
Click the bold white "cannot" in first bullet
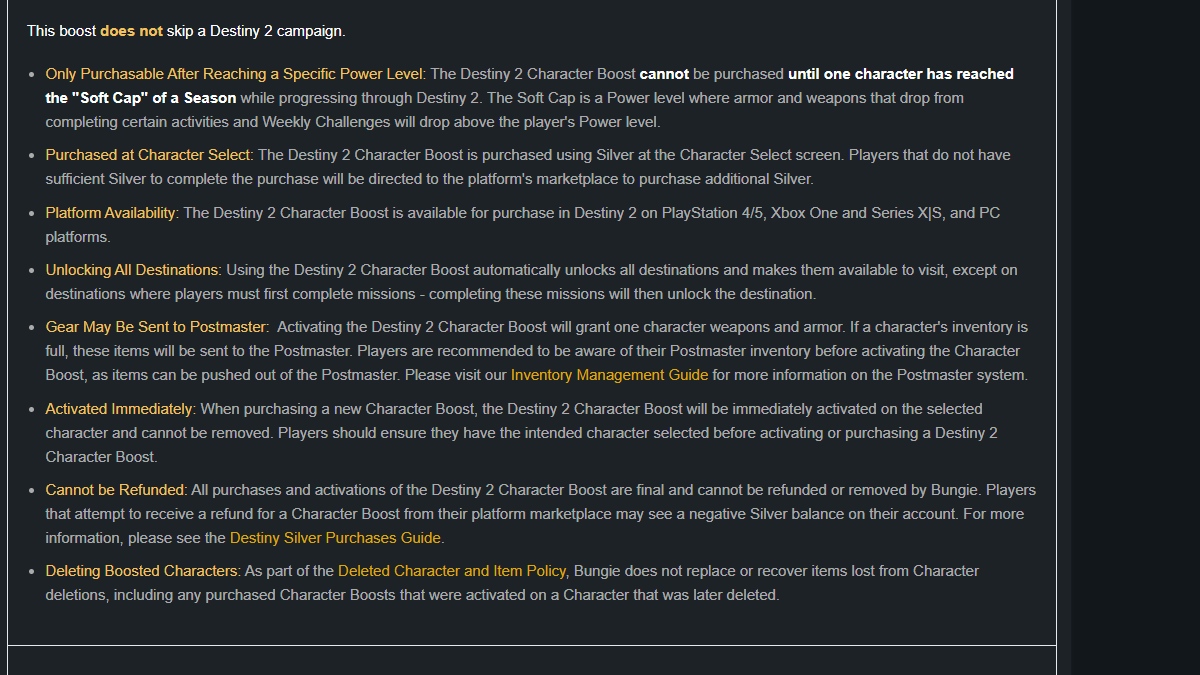click(x=664, y=74)
